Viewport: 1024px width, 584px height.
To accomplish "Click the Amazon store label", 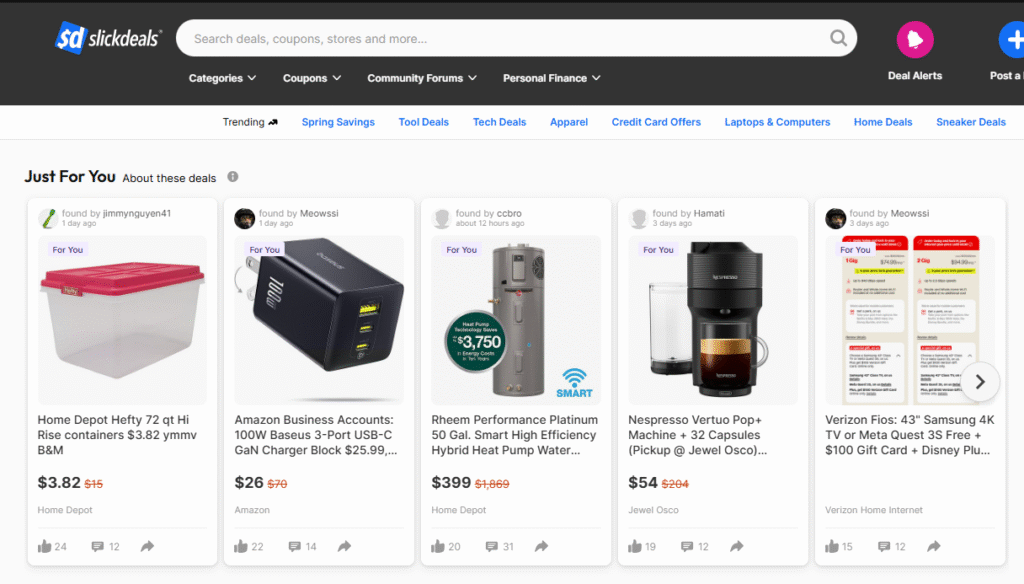I will coord(252,510).
